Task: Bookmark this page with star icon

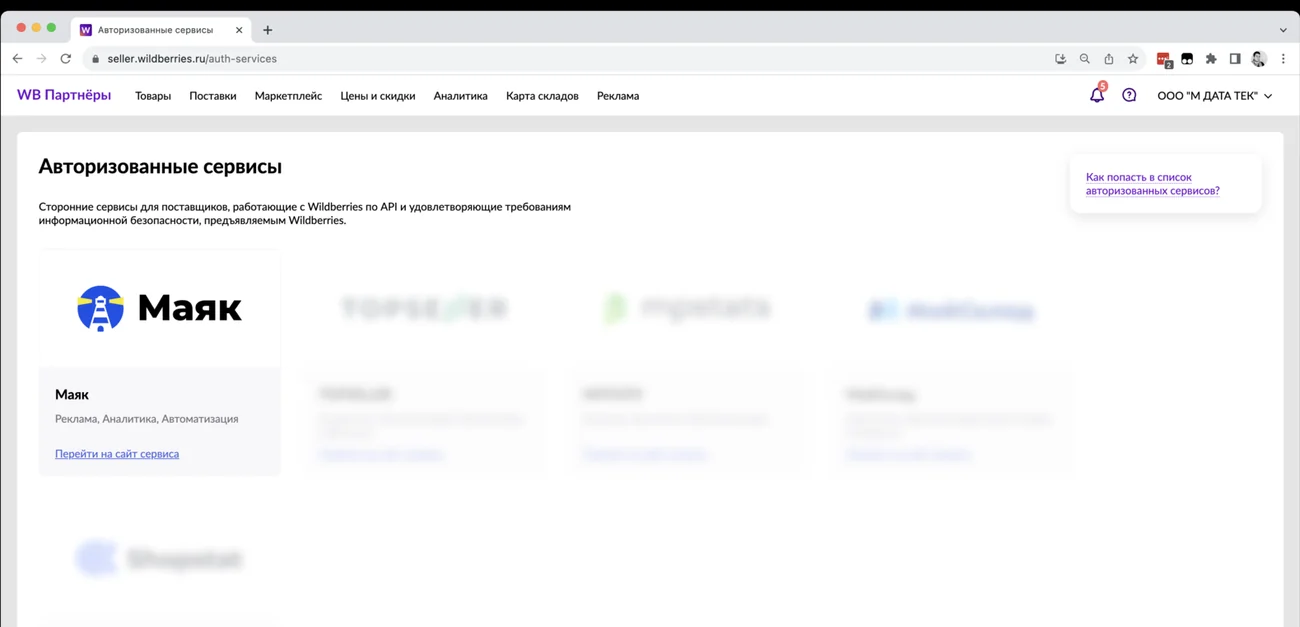Action: tap(1133, 59)
